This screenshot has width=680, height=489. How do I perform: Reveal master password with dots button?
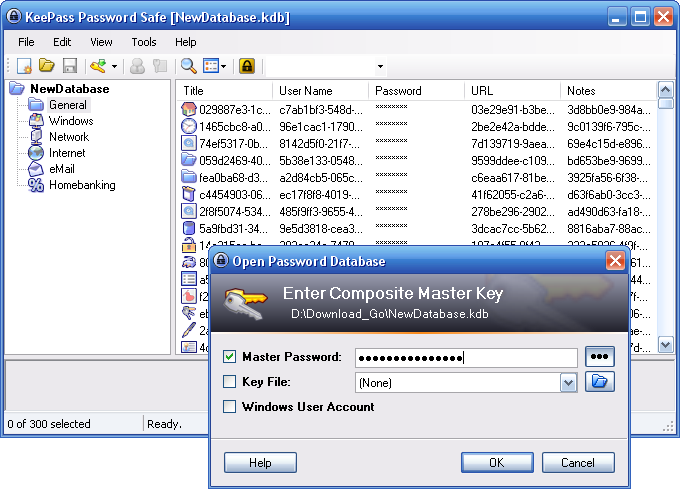[600, 357]
